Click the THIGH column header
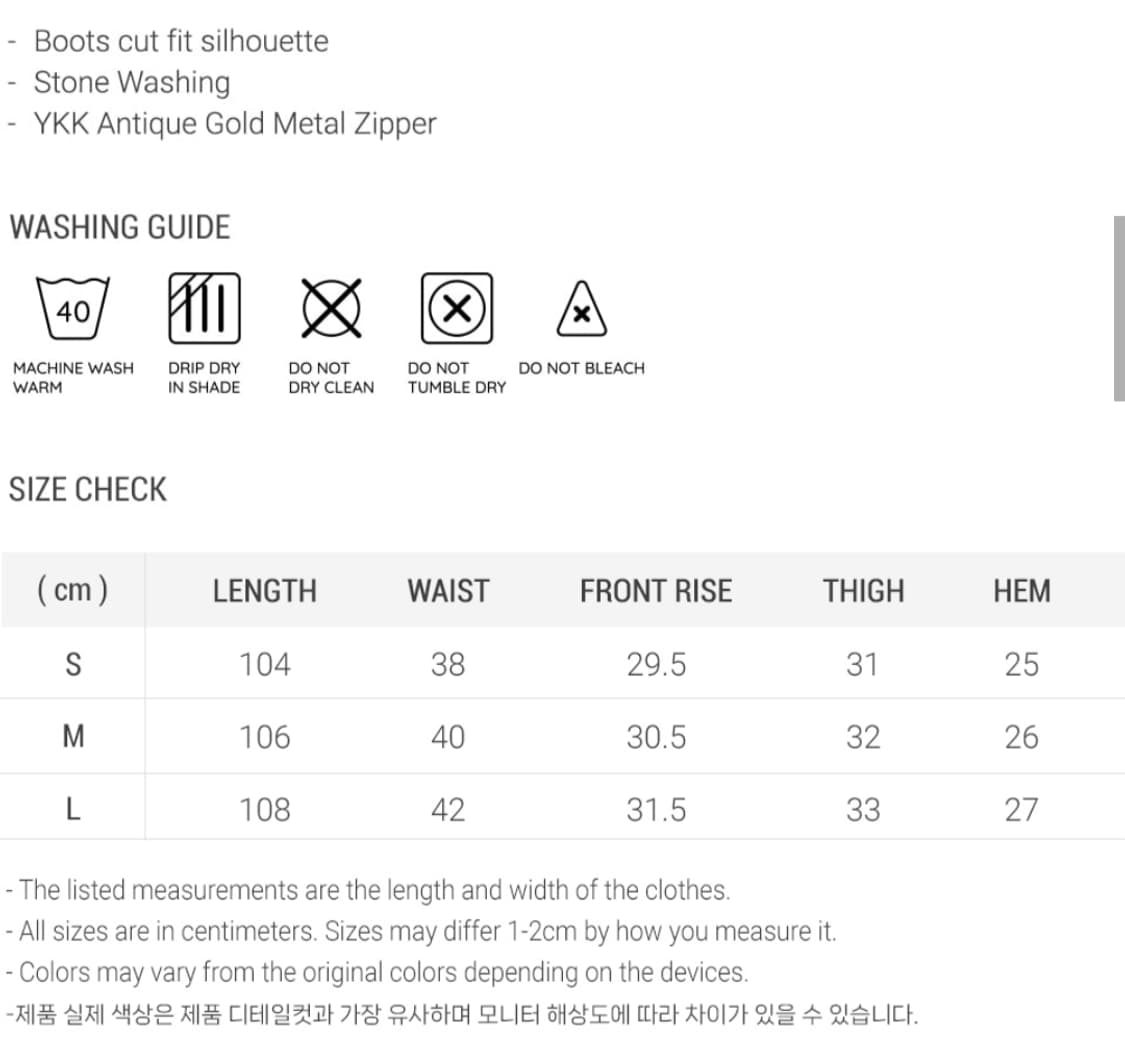This screenshot has height=1056, width=1125. pos(863,591)
